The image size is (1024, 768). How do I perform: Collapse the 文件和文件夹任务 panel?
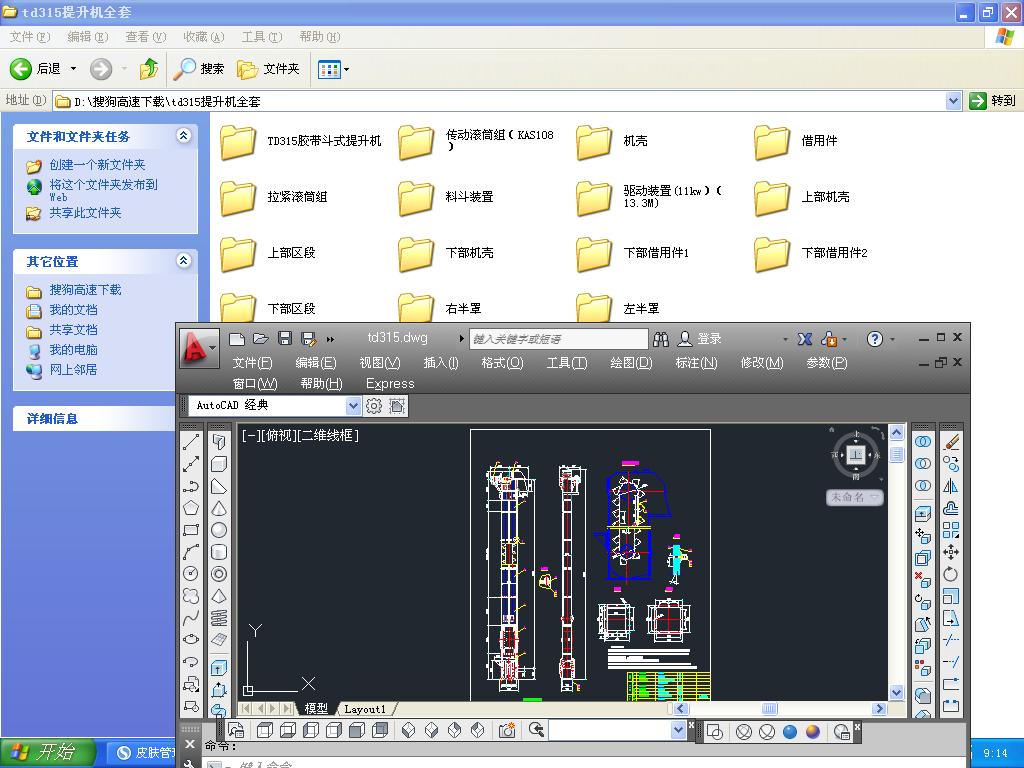click(x=183, y=136)
